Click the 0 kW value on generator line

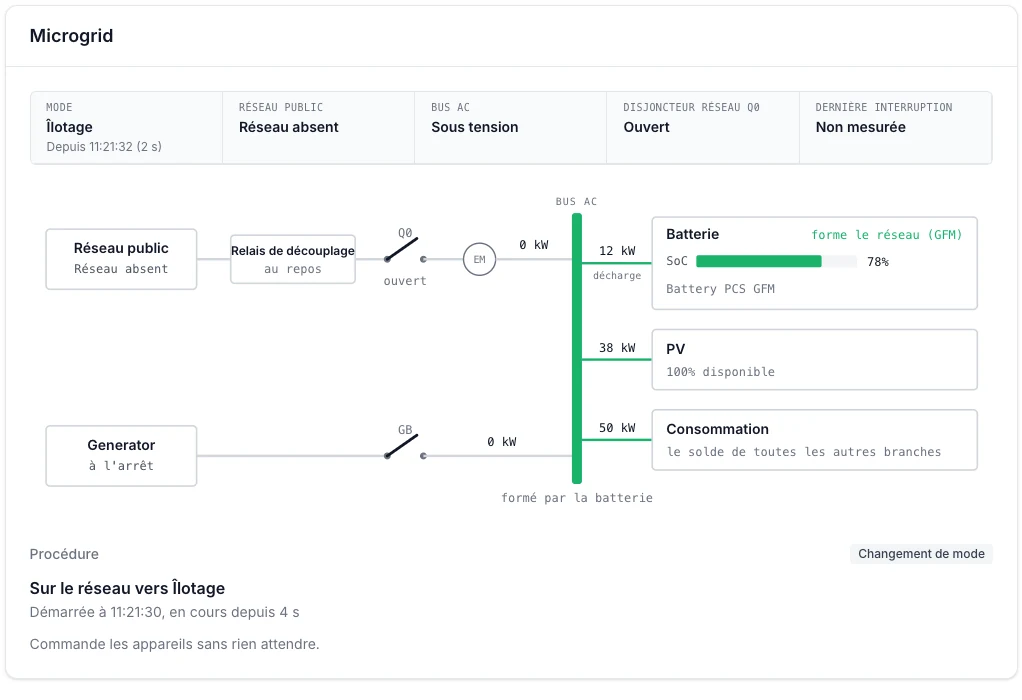(x=502, y=442)
